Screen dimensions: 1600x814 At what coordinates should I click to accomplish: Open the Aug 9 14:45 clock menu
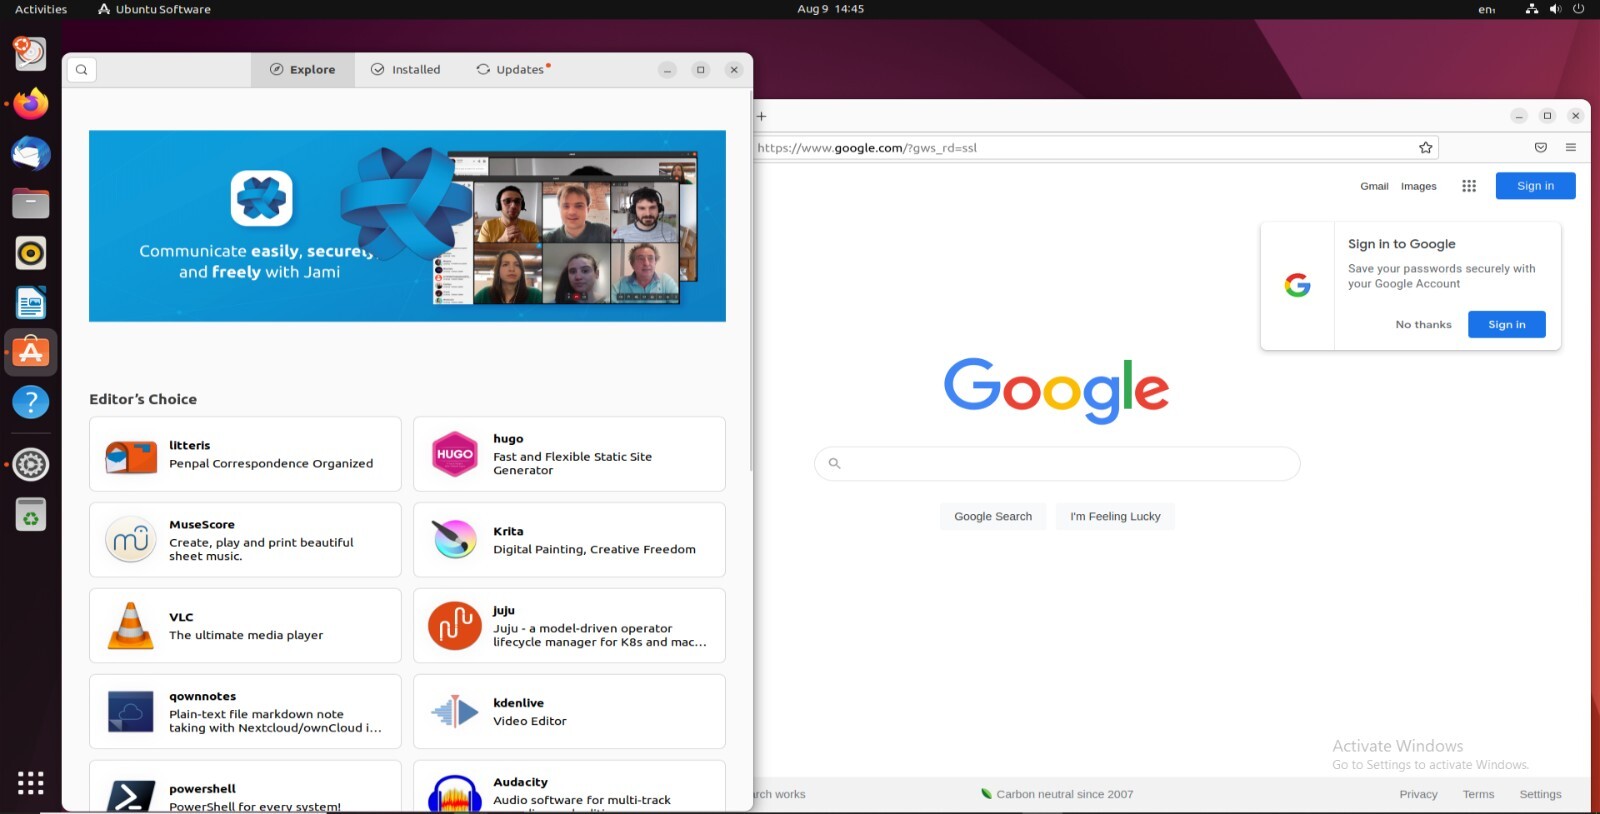(x=830, y=9)
